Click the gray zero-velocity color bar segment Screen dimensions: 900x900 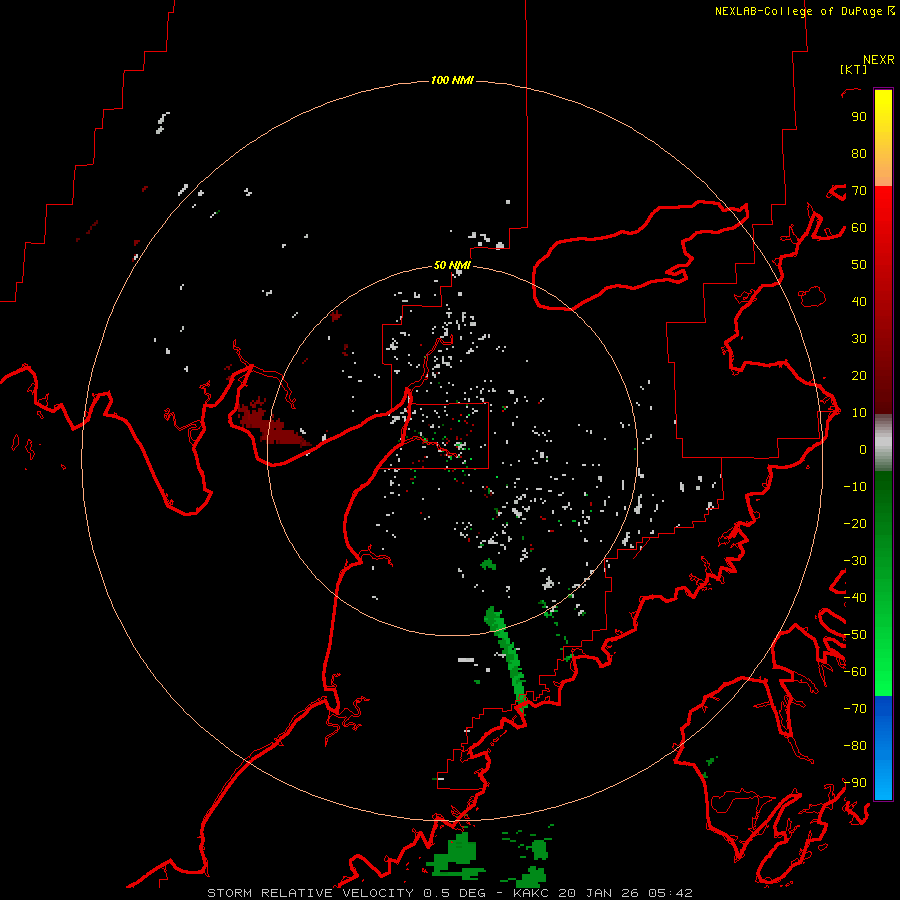point(883,443)
